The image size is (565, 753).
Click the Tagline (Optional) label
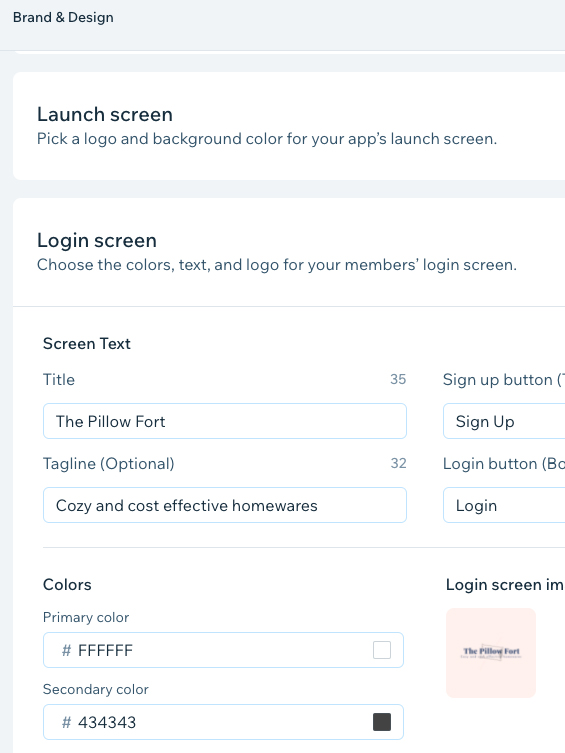click(x=108, y=463)
